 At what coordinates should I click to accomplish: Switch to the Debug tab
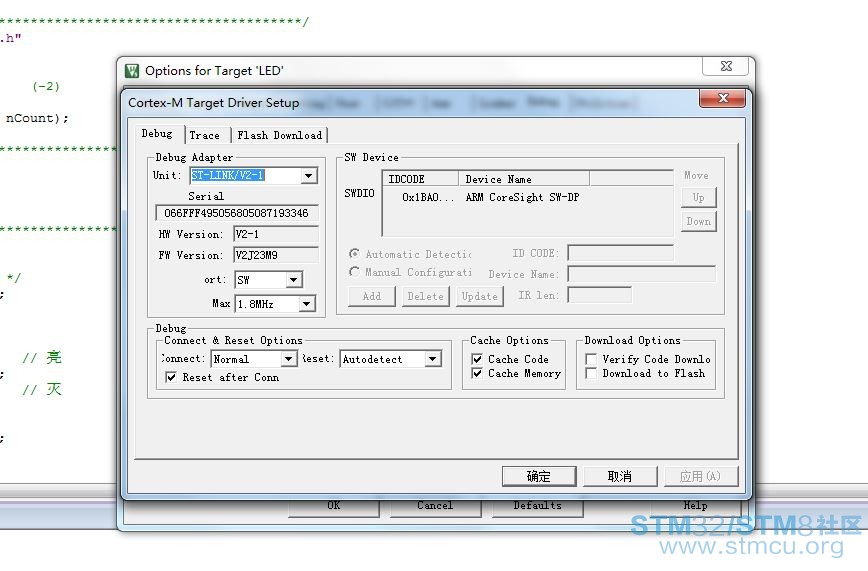(157, 133)
